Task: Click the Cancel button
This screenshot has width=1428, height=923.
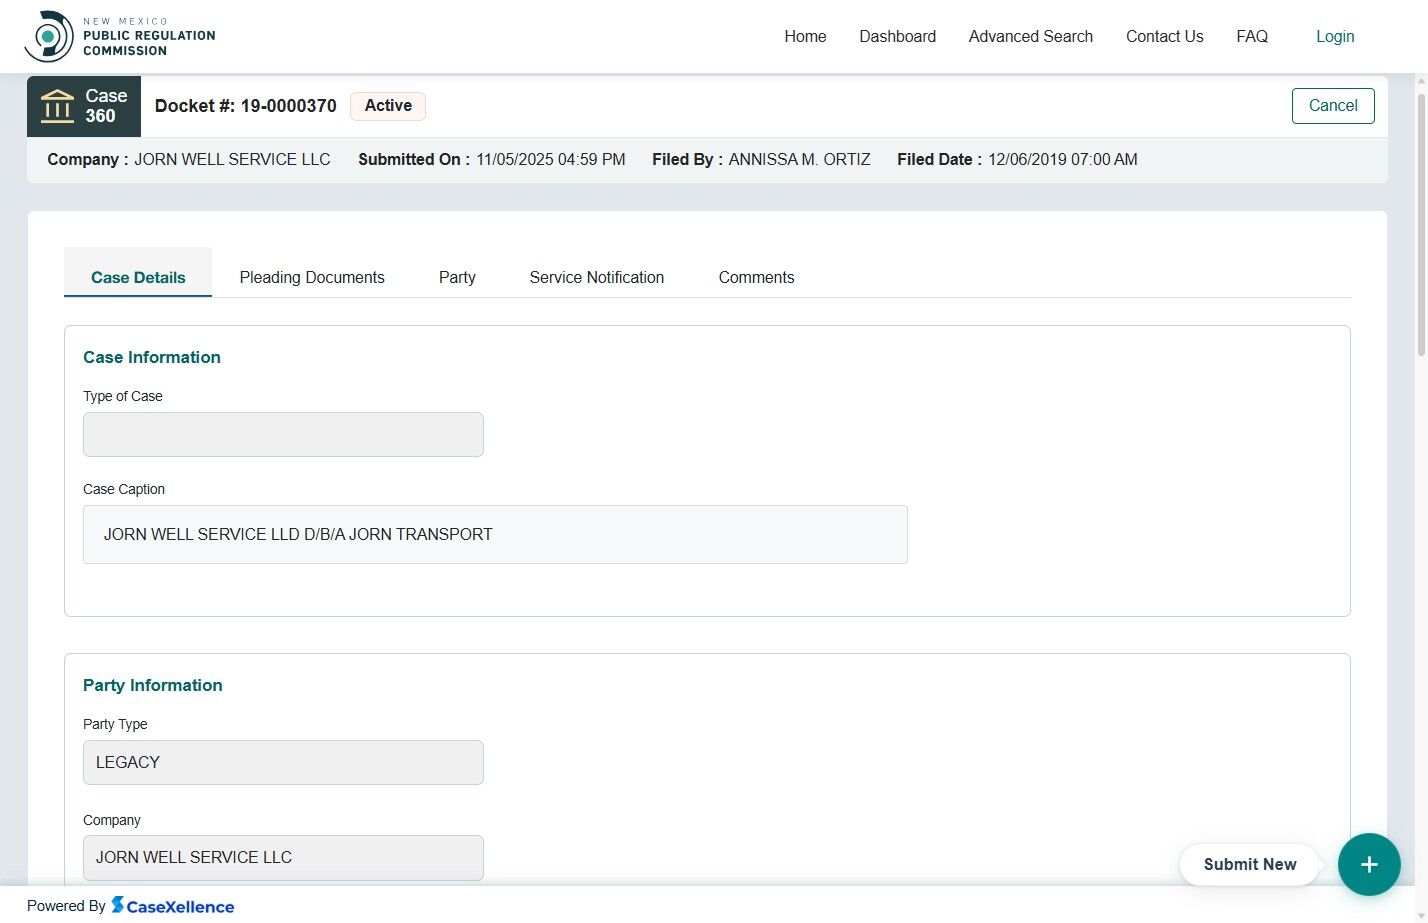Action: tap(1333, 106)
